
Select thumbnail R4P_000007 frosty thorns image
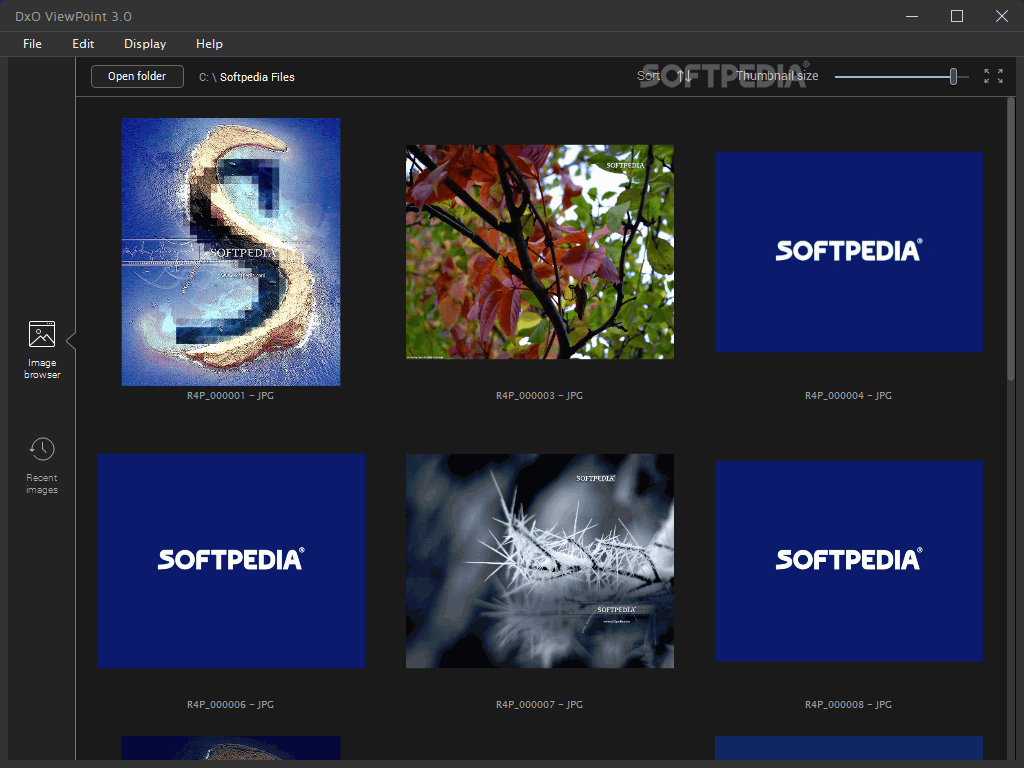coord(539,560)
